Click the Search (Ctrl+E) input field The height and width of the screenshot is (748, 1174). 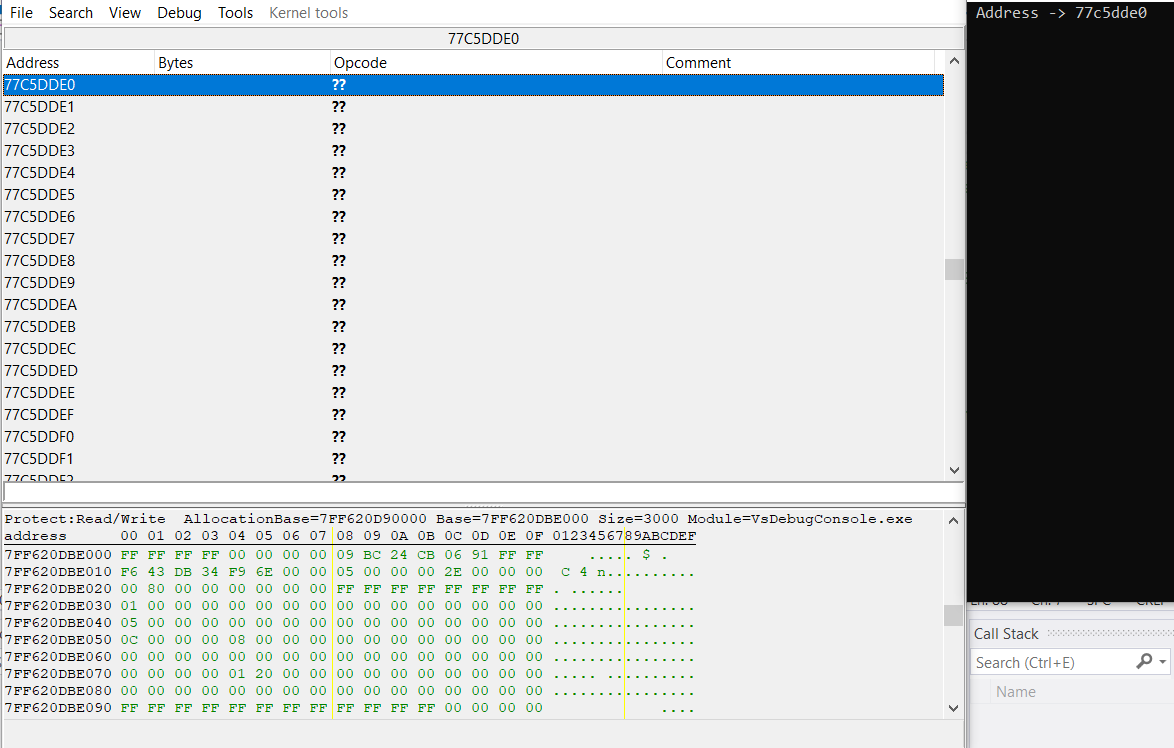click(1050, 662)
